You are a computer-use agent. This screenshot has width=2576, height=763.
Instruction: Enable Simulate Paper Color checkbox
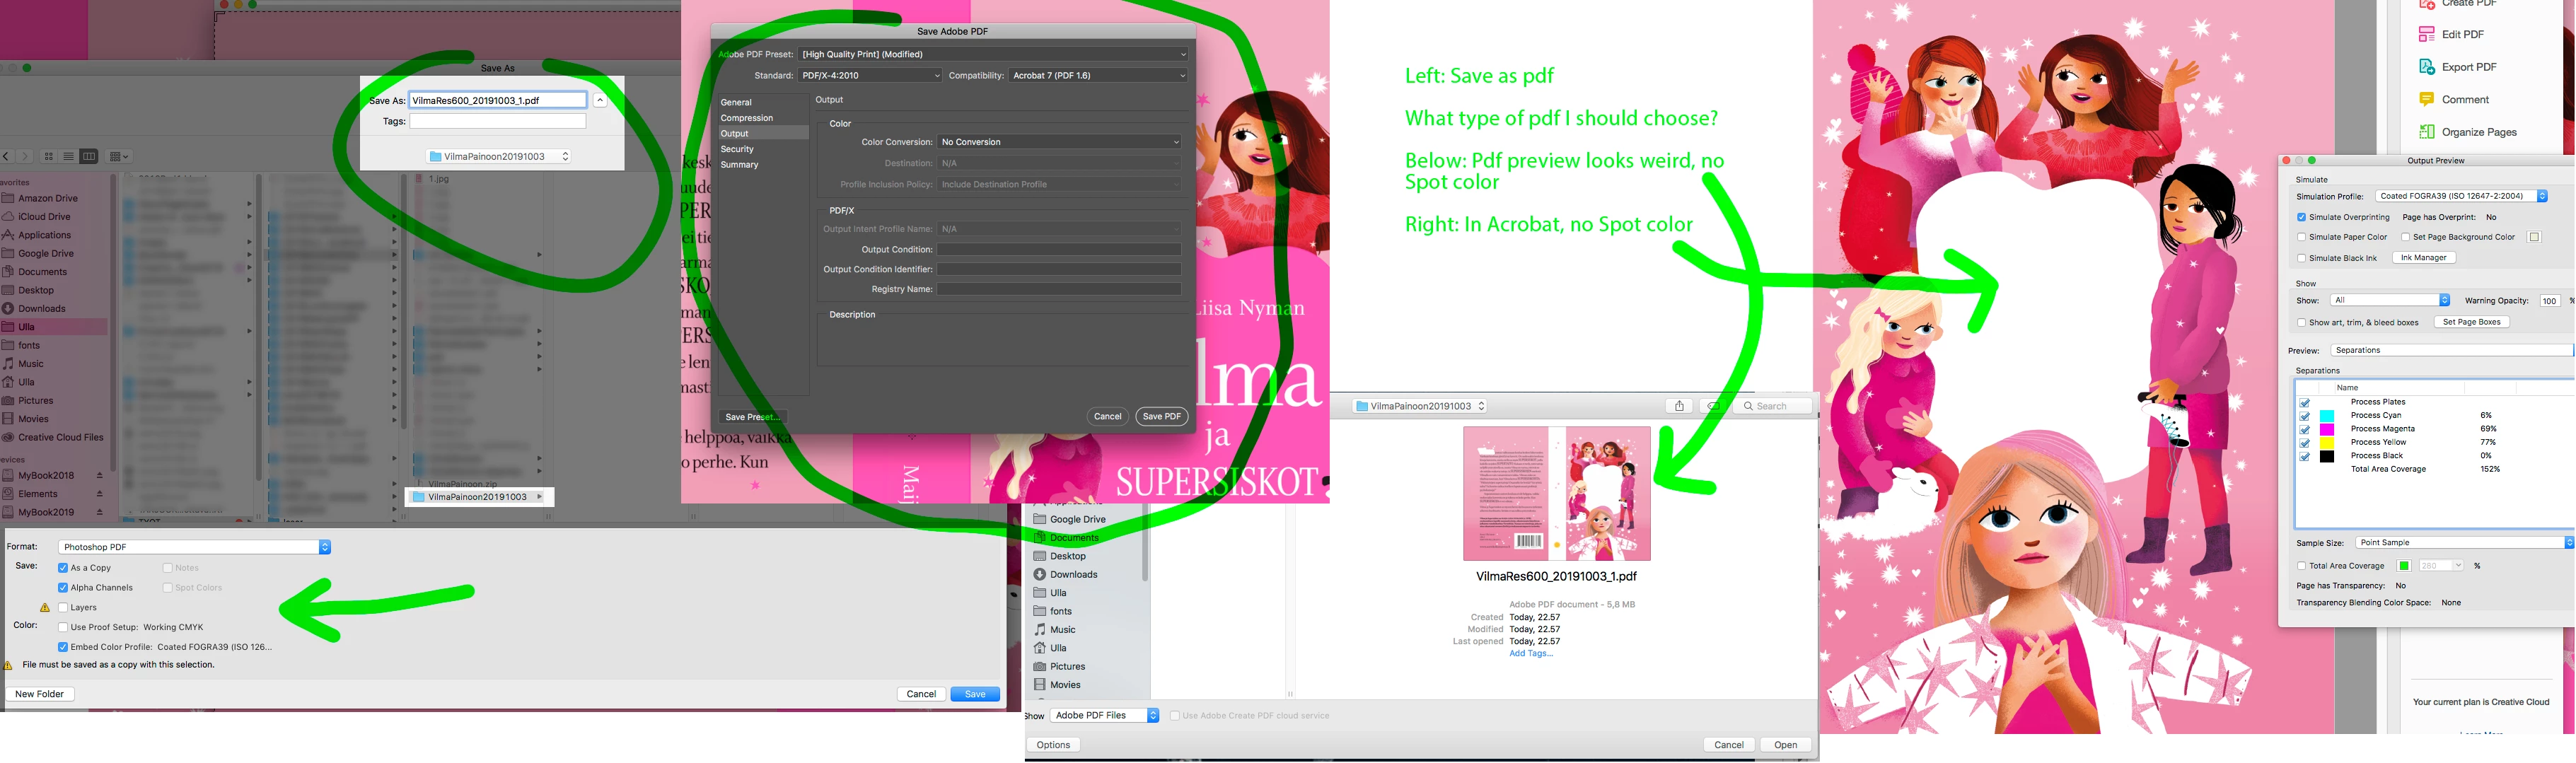(2301, 237)
